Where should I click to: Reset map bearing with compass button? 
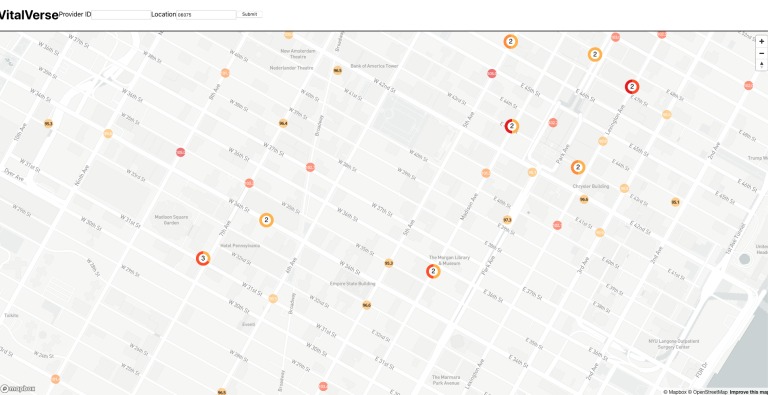tap(761, 65)
